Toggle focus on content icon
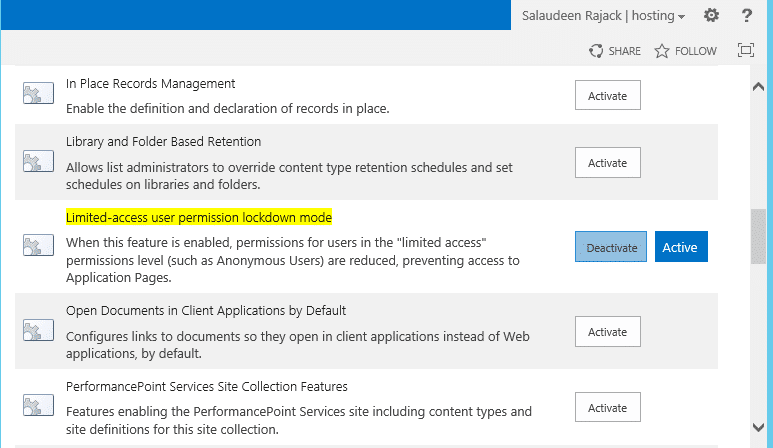This screenshot has width=773, height=448. point(745,50)
